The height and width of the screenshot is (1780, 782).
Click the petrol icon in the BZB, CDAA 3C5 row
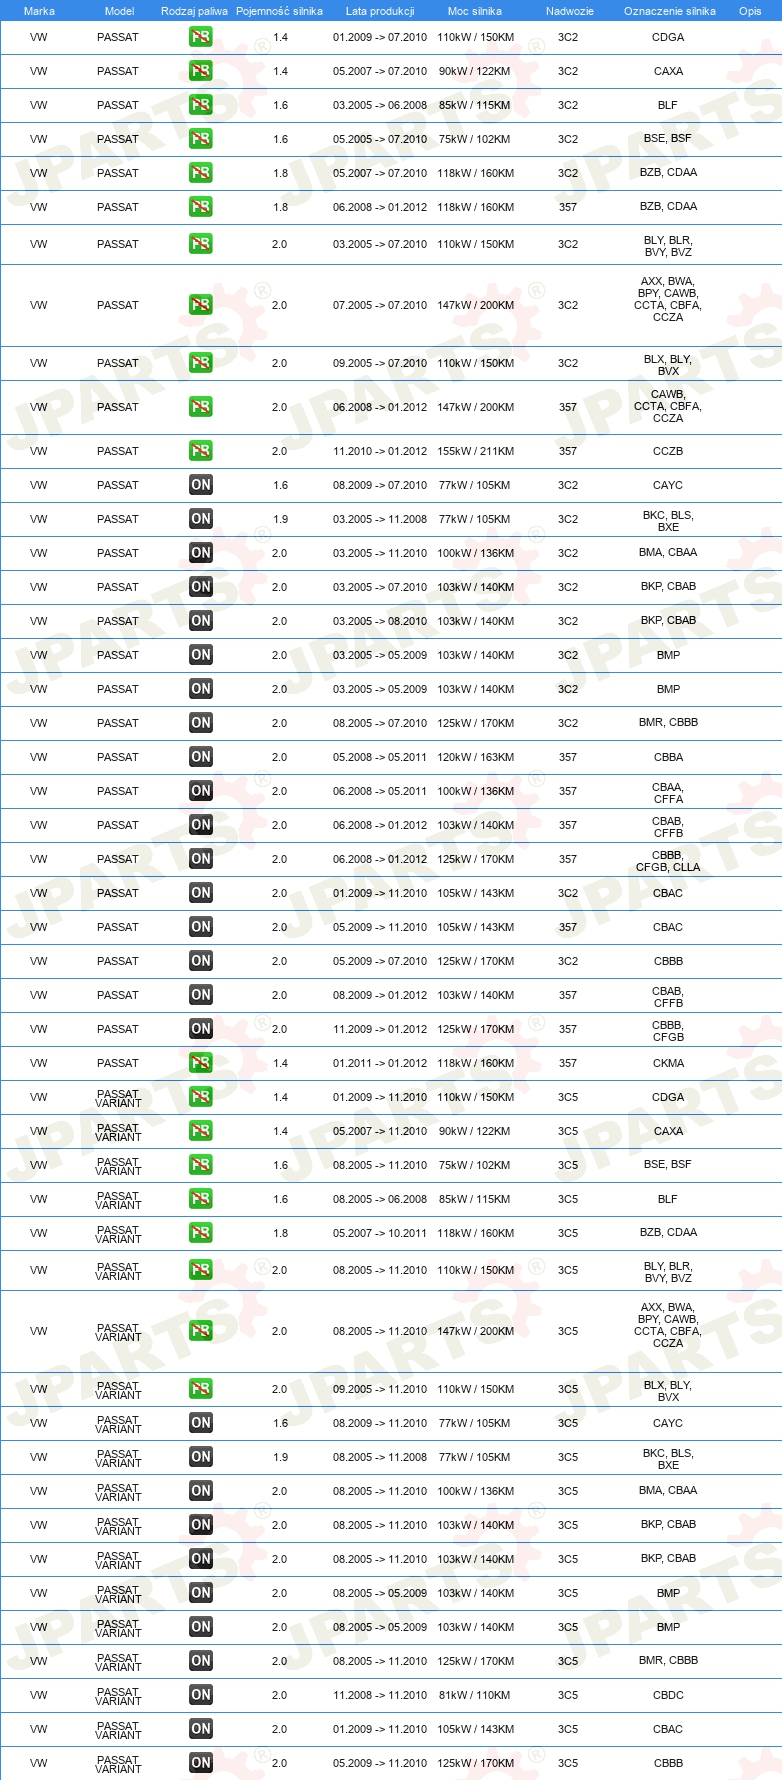201,1233
